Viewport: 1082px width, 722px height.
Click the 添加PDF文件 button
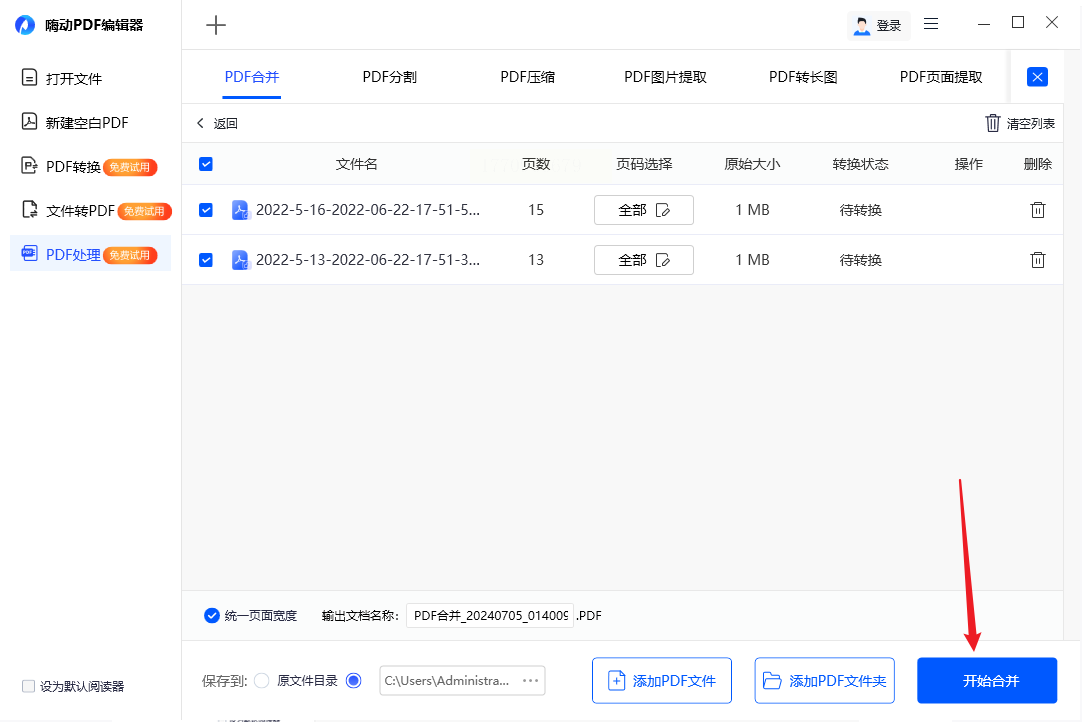coord(662,681)
